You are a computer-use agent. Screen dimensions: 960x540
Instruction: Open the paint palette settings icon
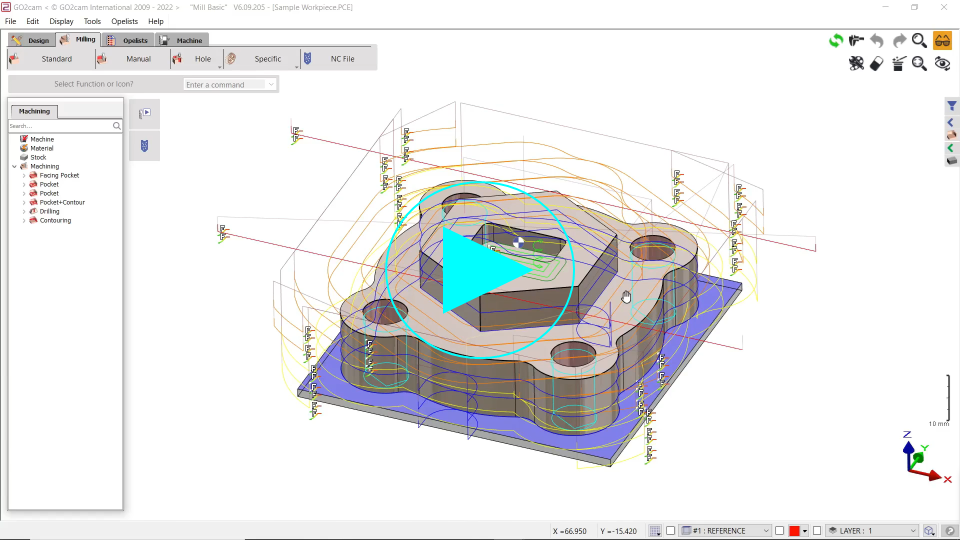pos(856,63)
